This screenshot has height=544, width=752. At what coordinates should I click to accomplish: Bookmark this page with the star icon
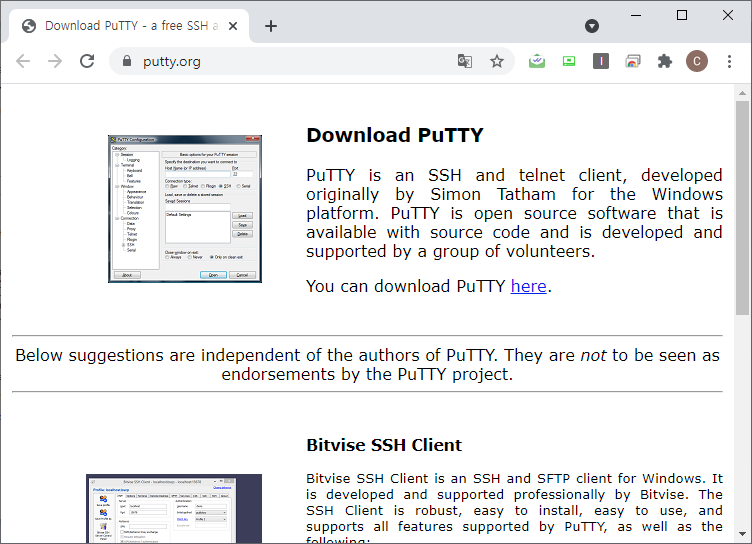coord(497,61)
